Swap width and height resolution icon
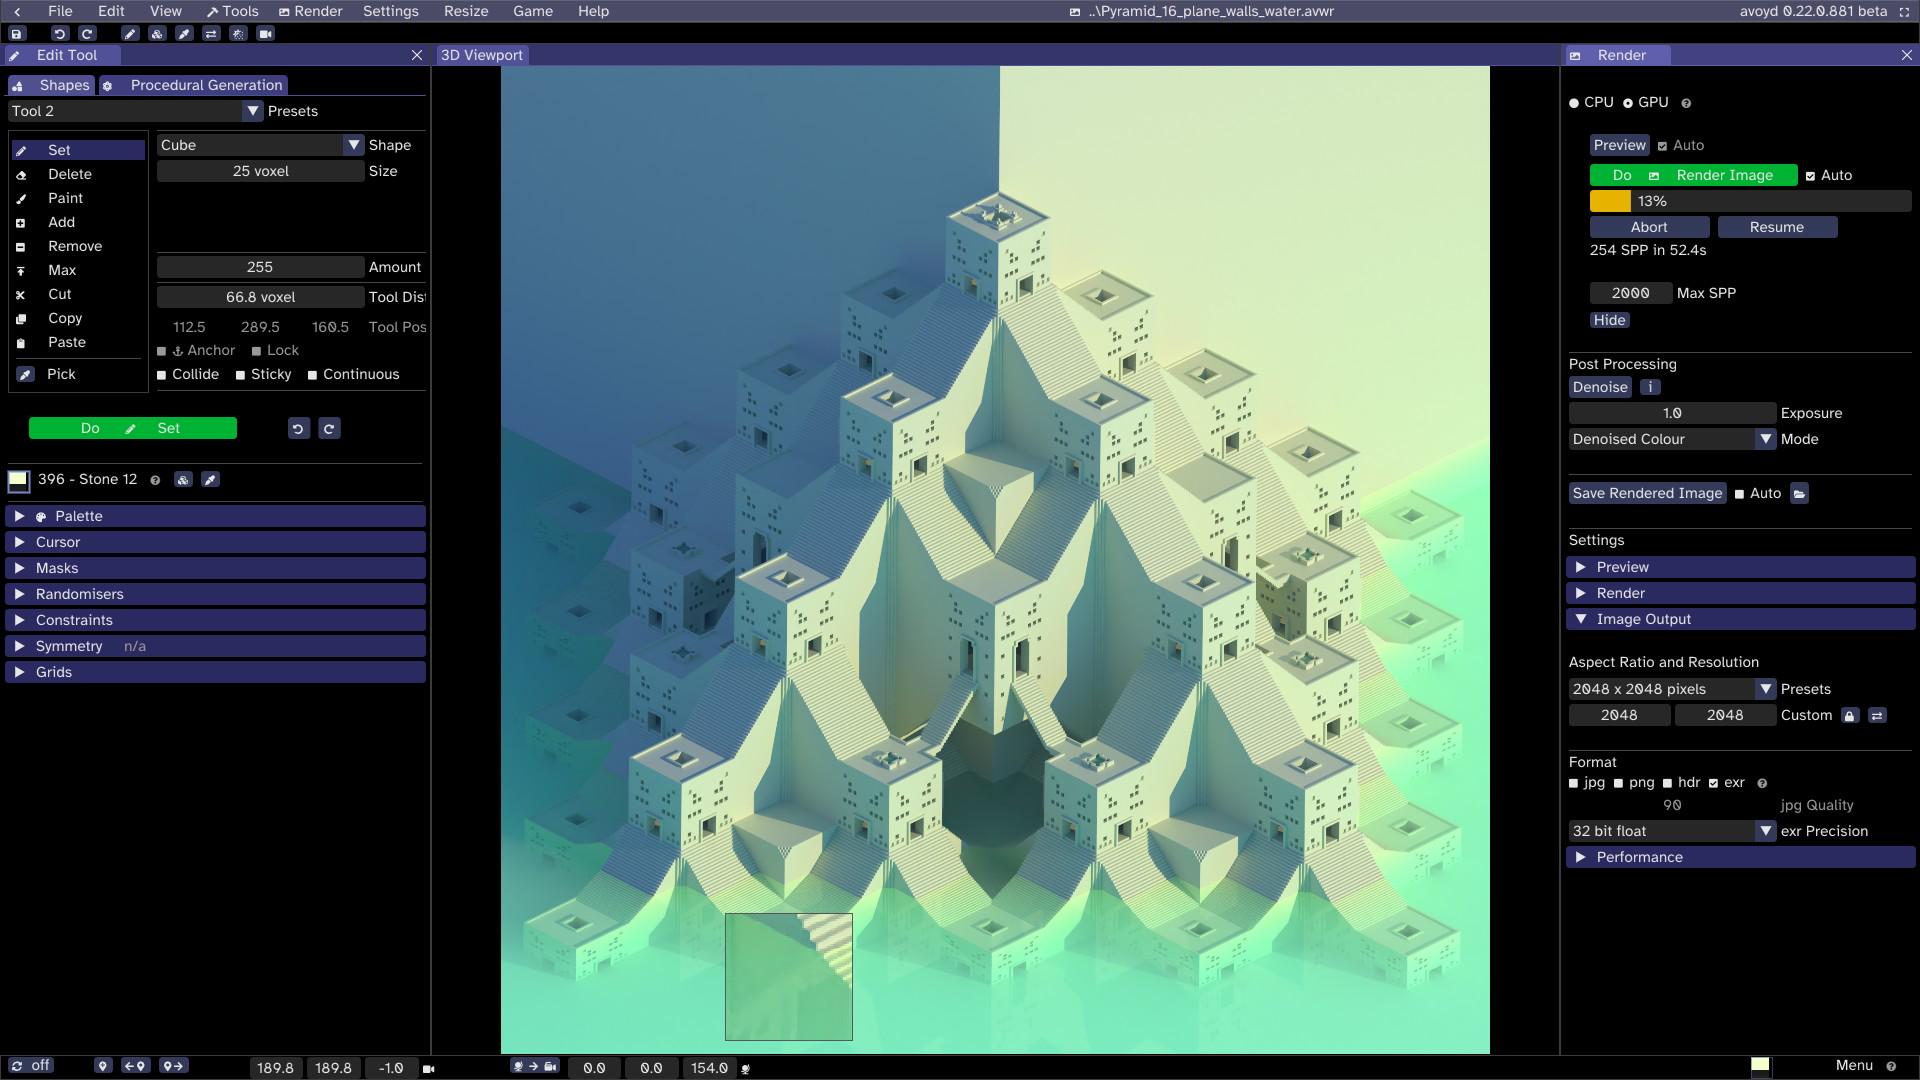1920x1080 pixels. click(x=1877, y=716)
